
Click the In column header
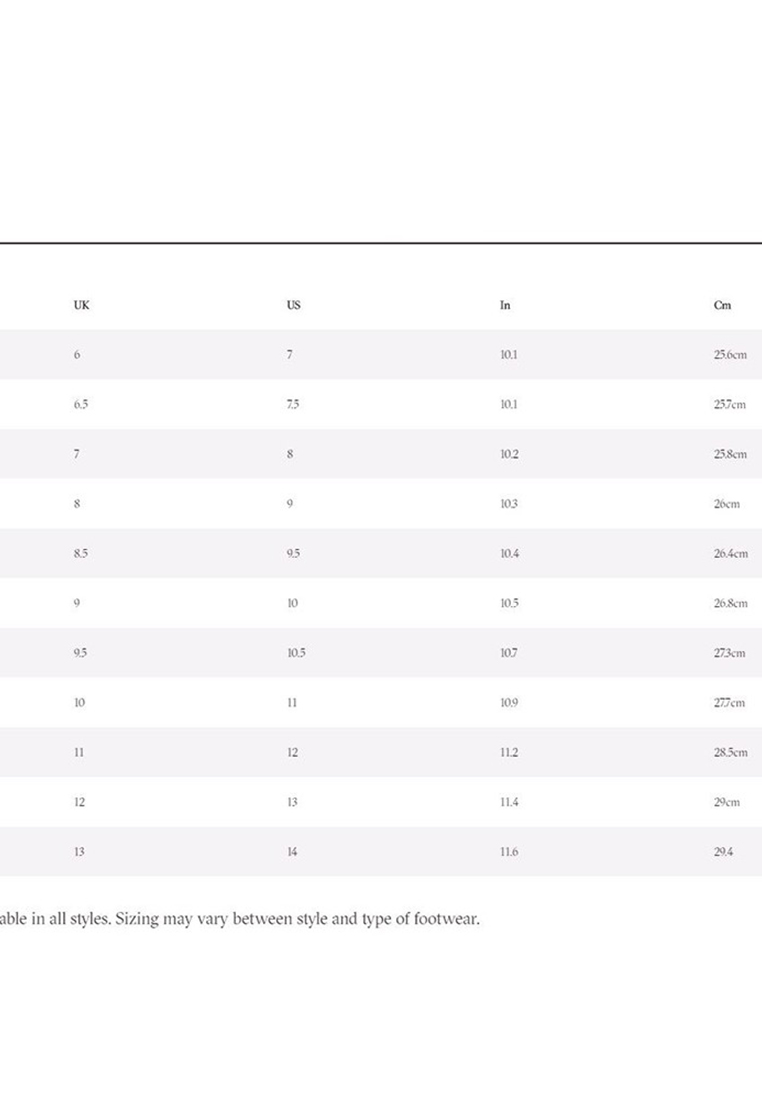[505, 305]
